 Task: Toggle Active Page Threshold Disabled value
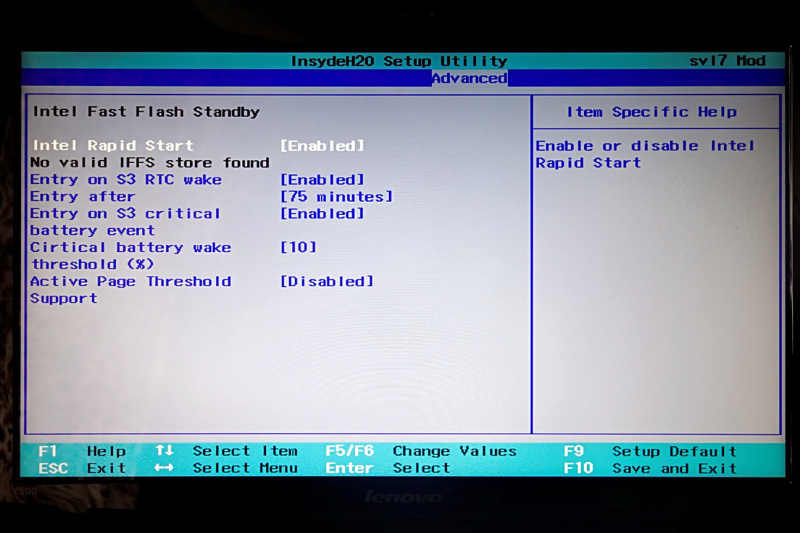pyautogui.click(x=327, y=282)
